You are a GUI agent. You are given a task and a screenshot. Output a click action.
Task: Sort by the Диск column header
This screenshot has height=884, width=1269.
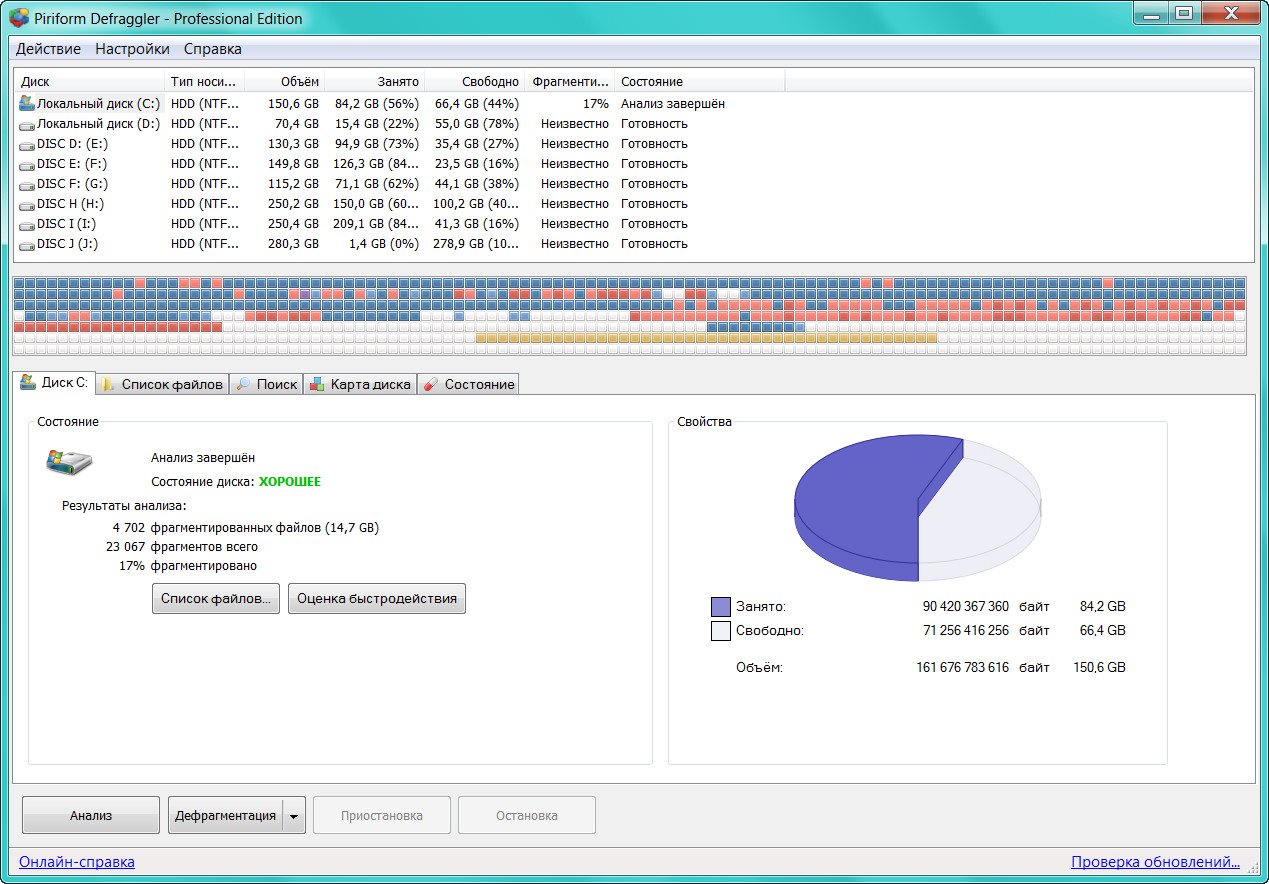point(89,81)
